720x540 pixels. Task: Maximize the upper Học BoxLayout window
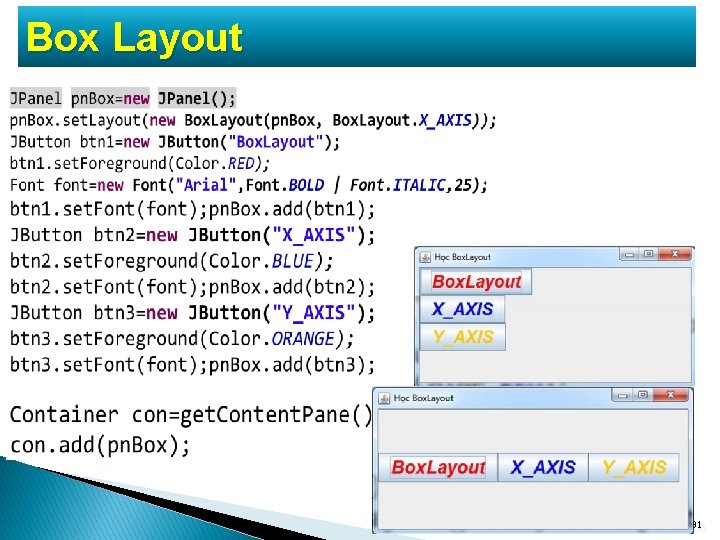648,254
